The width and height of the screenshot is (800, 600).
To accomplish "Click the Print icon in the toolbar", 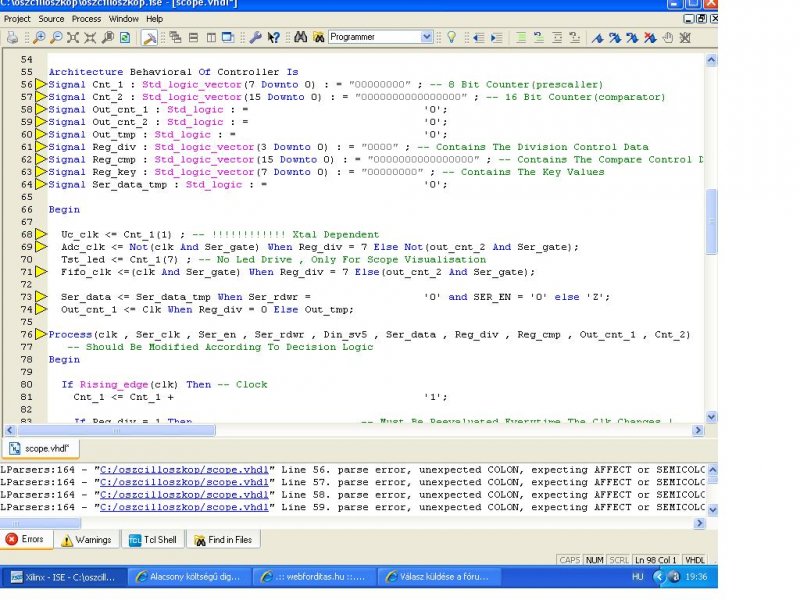I will [x=12, y=37].
